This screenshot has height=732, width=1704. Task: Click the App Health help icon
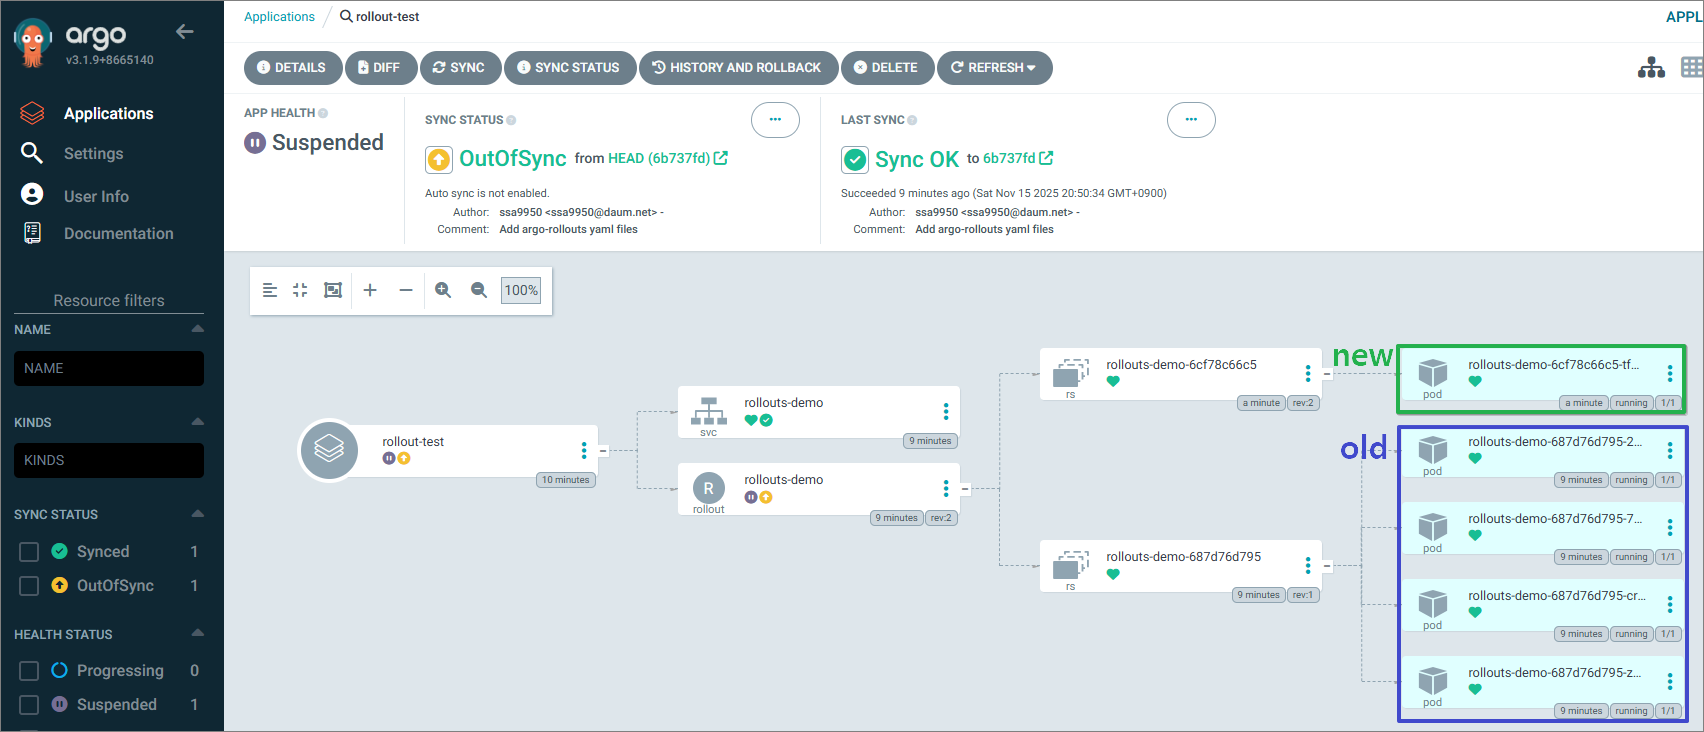[323, 113]
